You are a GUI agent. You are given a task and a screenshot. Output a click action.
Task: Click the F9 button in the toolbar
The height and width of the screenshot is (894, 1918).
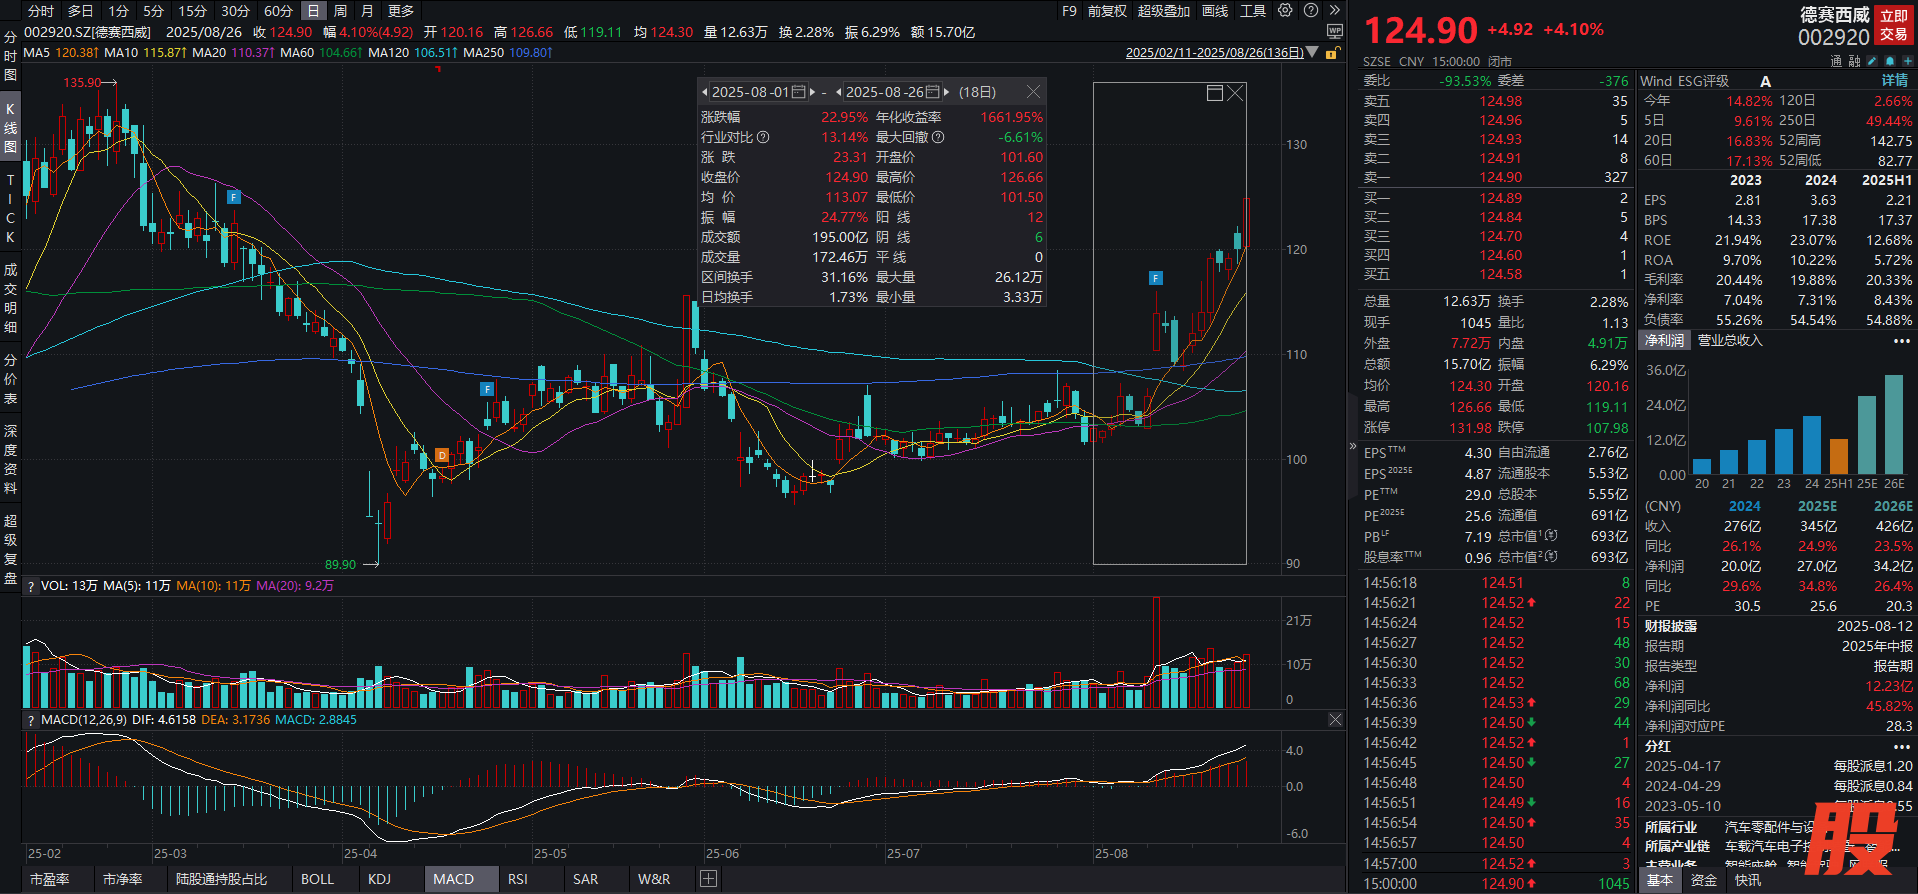click(x=1069, y=11)
